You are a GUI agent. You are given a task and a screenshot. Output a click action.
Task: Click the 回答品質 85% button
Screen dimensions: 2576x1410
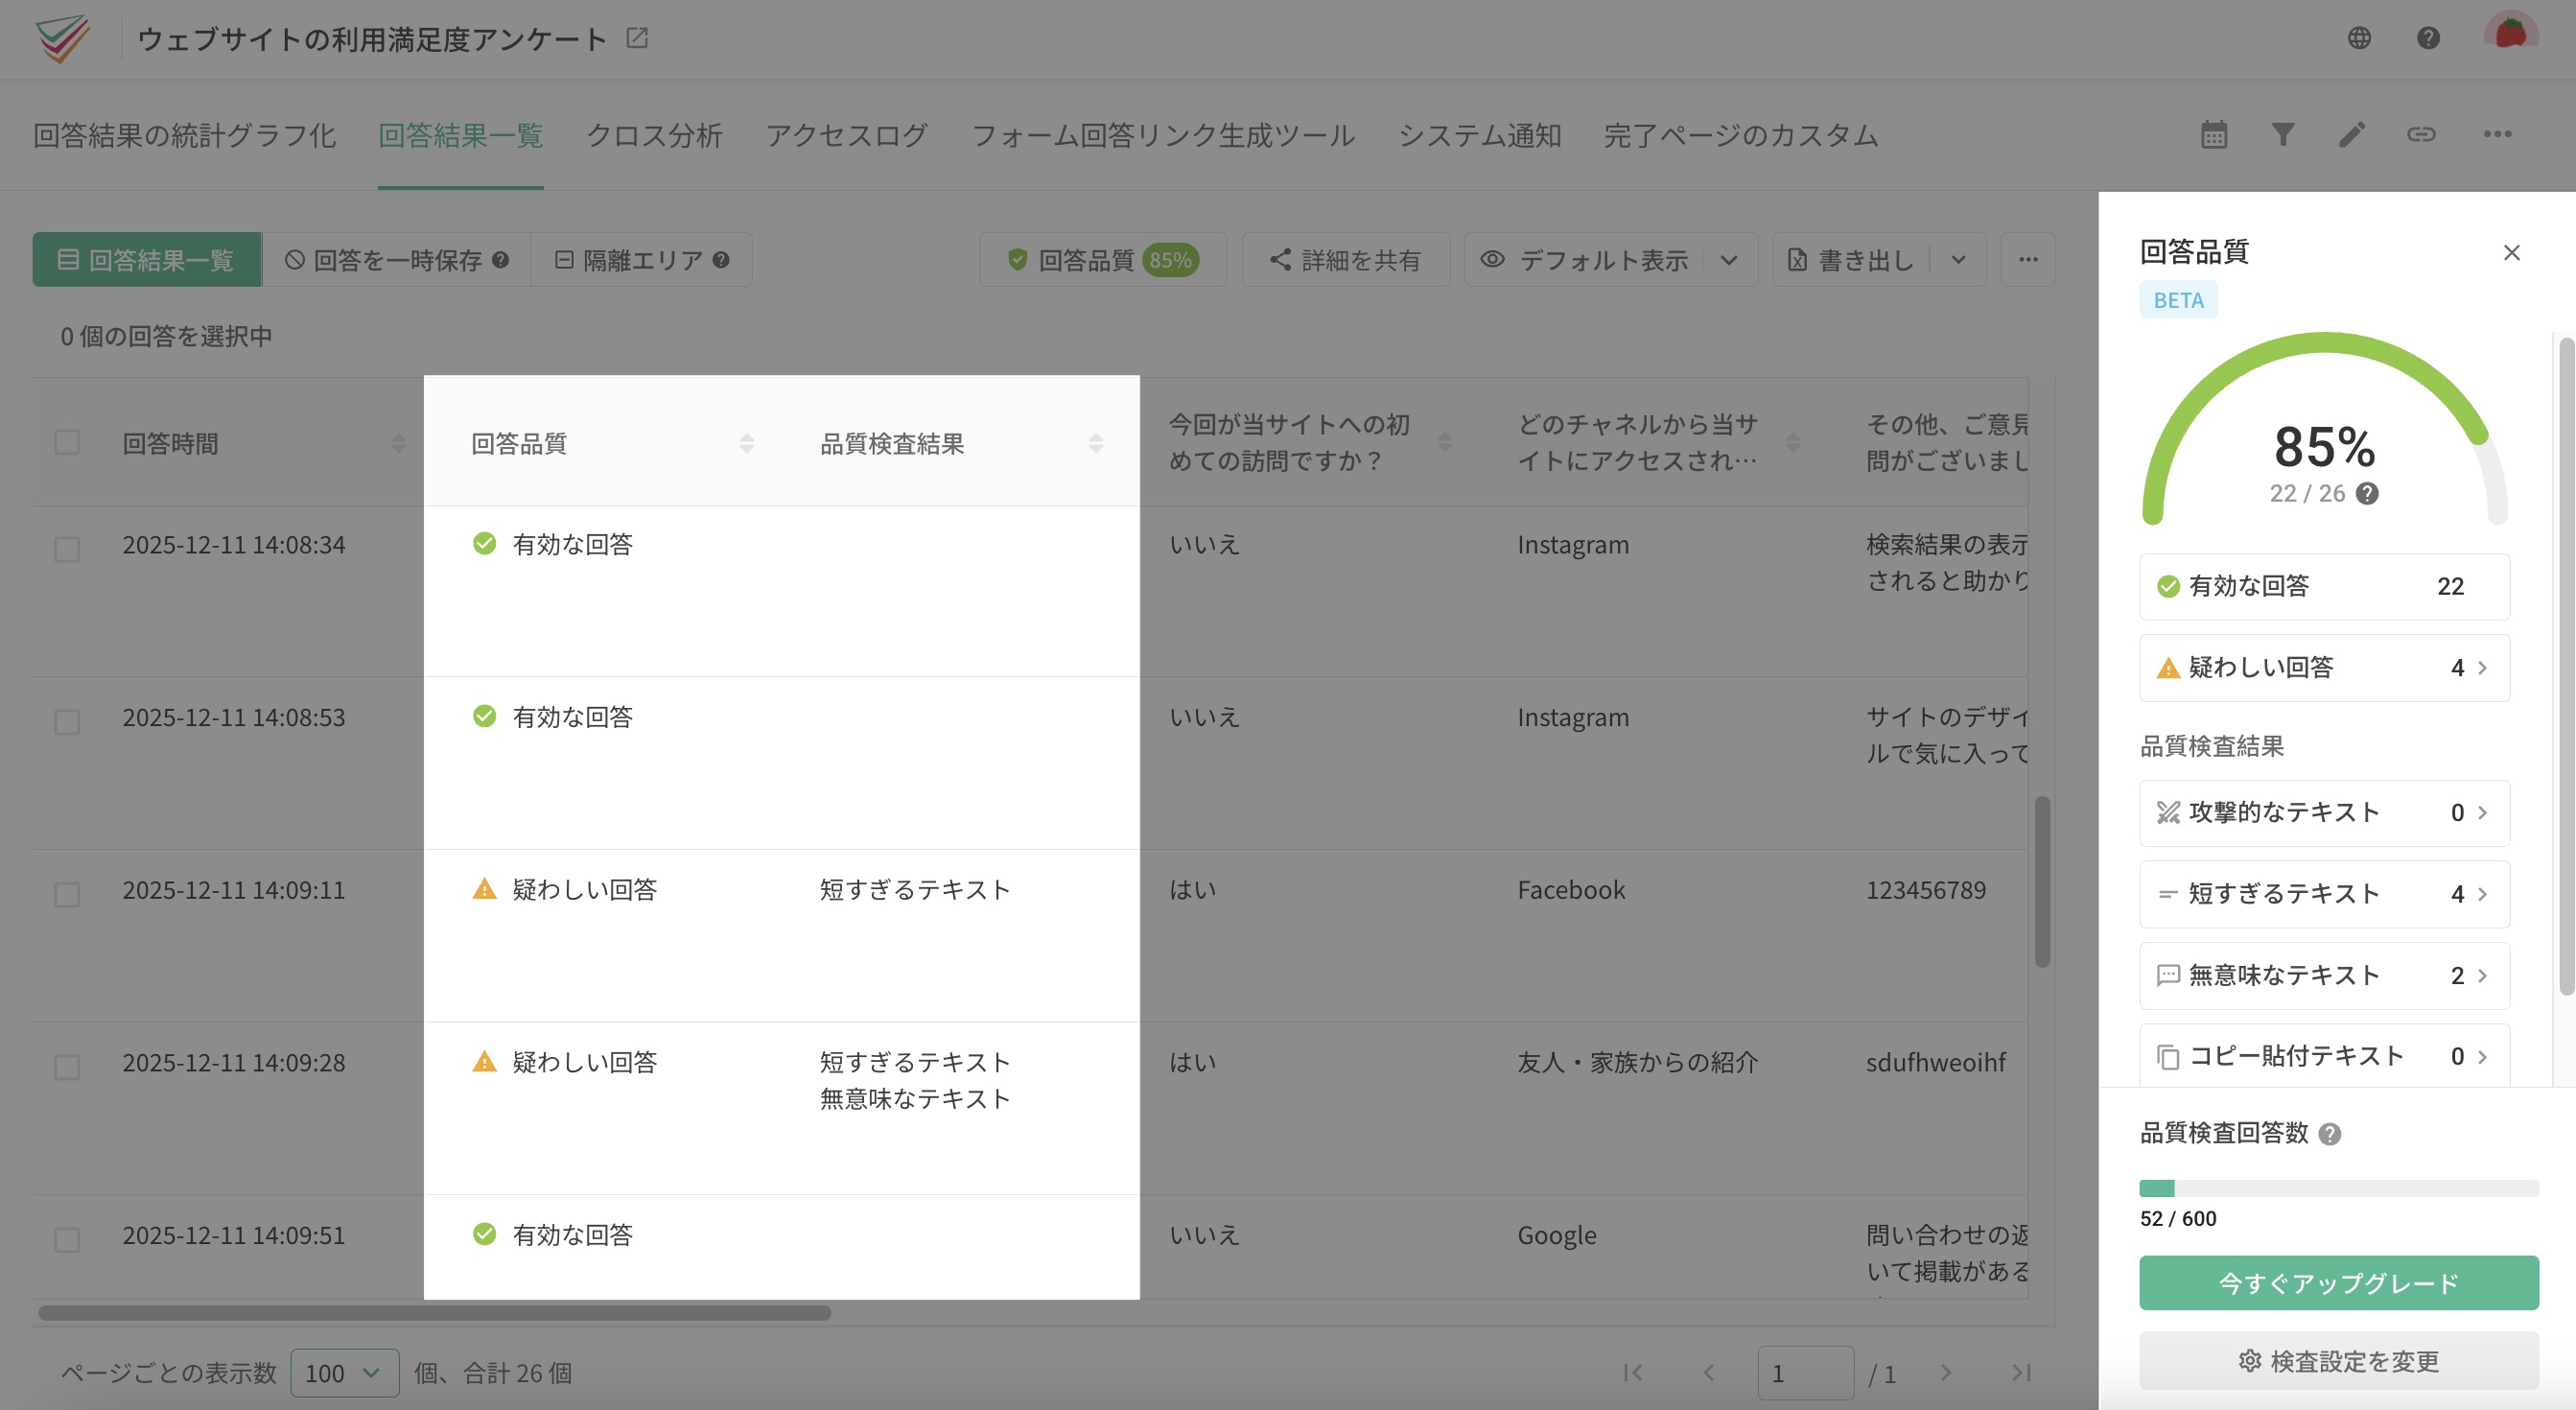pos(1102,260)
